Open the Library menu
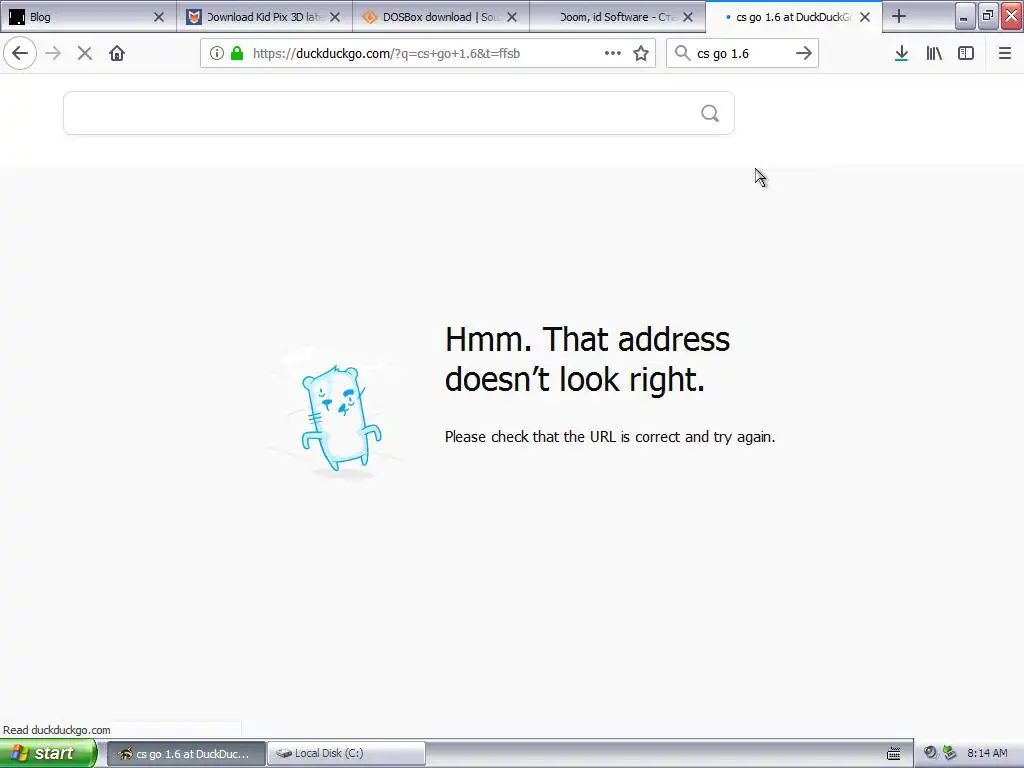1024x768 pixels. 934,54
